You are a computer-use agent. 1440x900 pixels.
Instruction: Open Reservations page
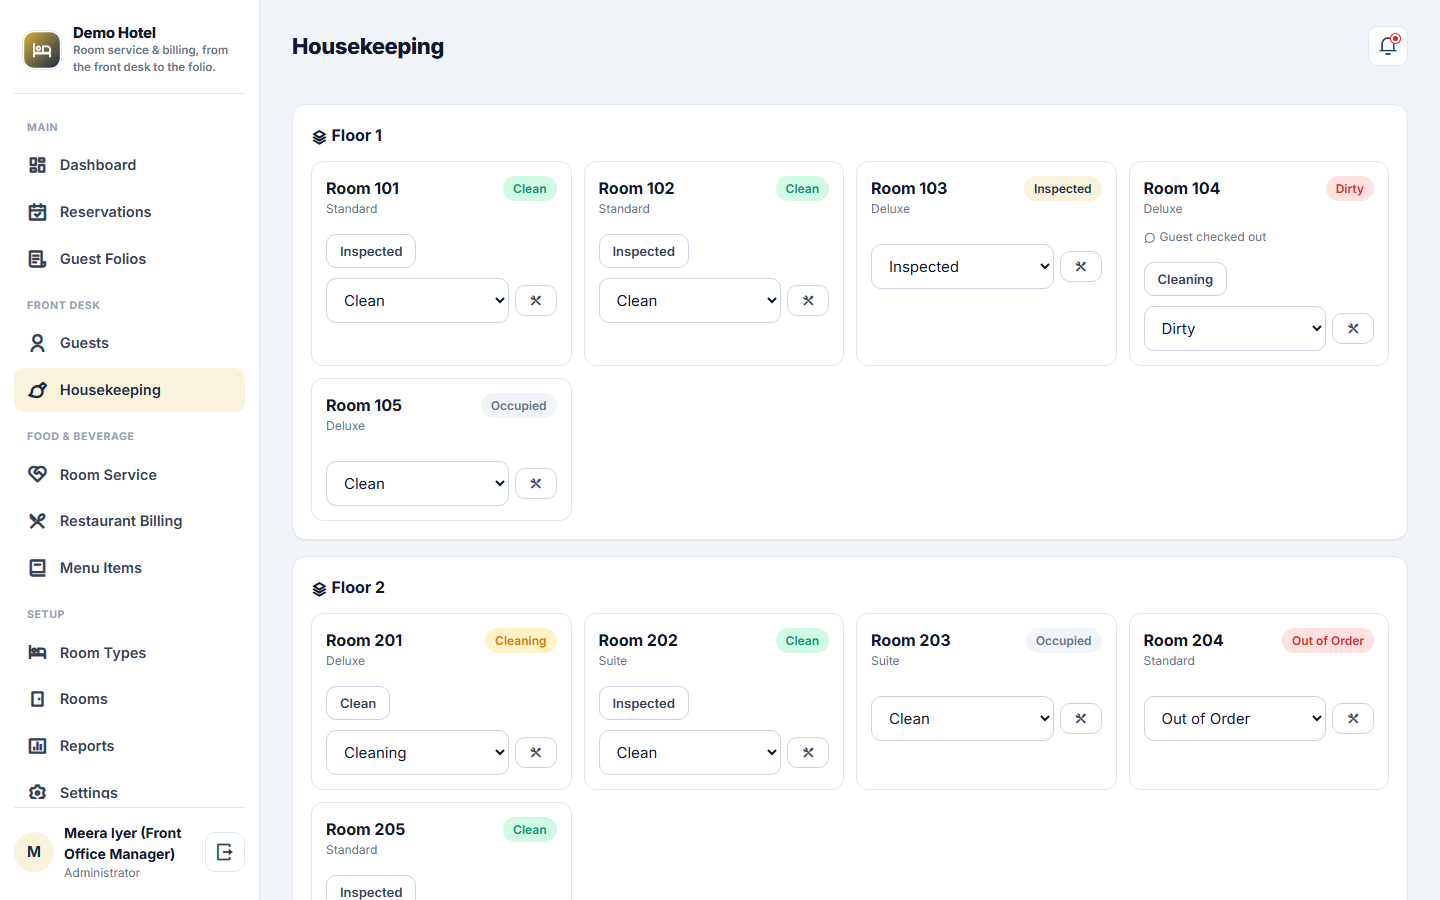(x=129, y=212)
